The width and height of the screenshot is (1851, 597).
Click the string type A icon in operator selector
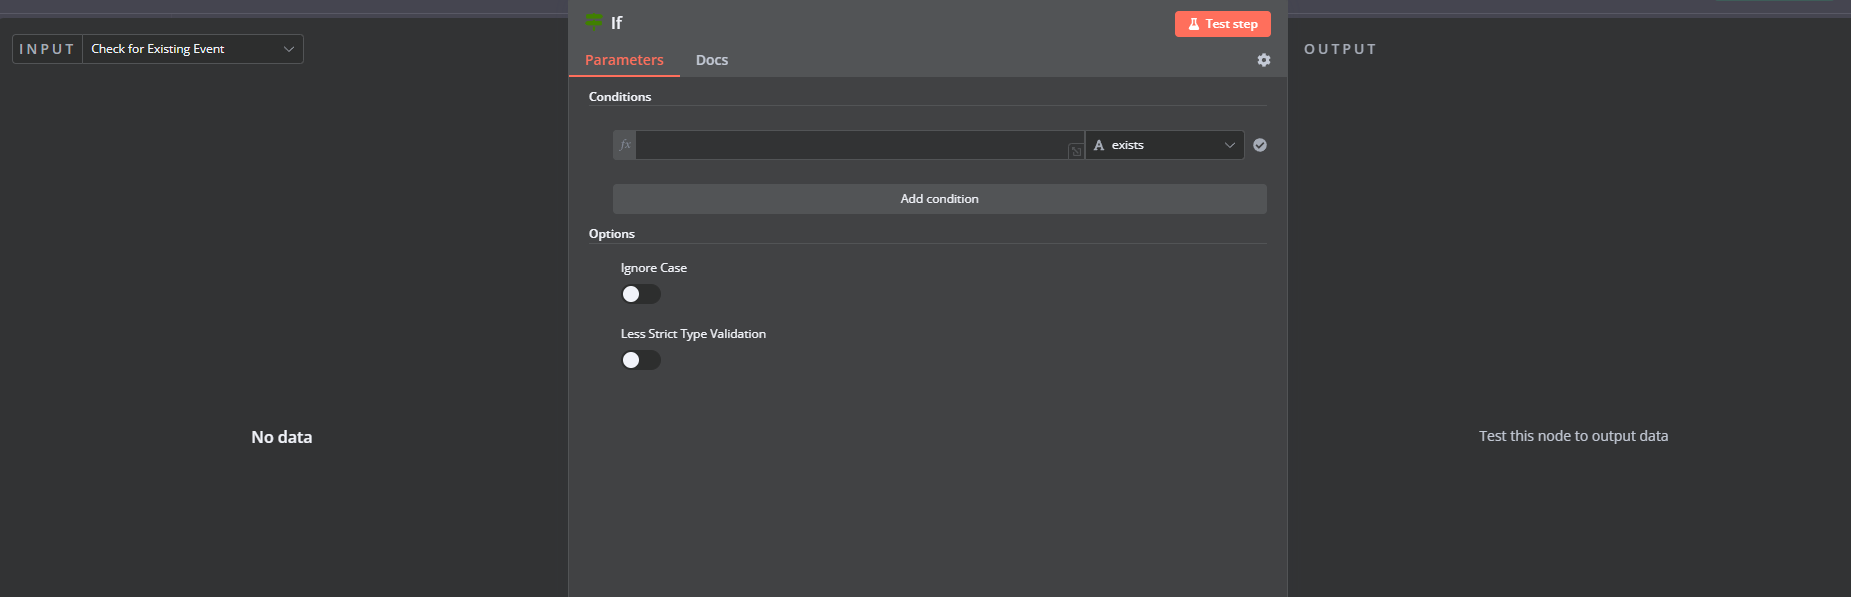pyautogui.click(x=1099, y=145)
